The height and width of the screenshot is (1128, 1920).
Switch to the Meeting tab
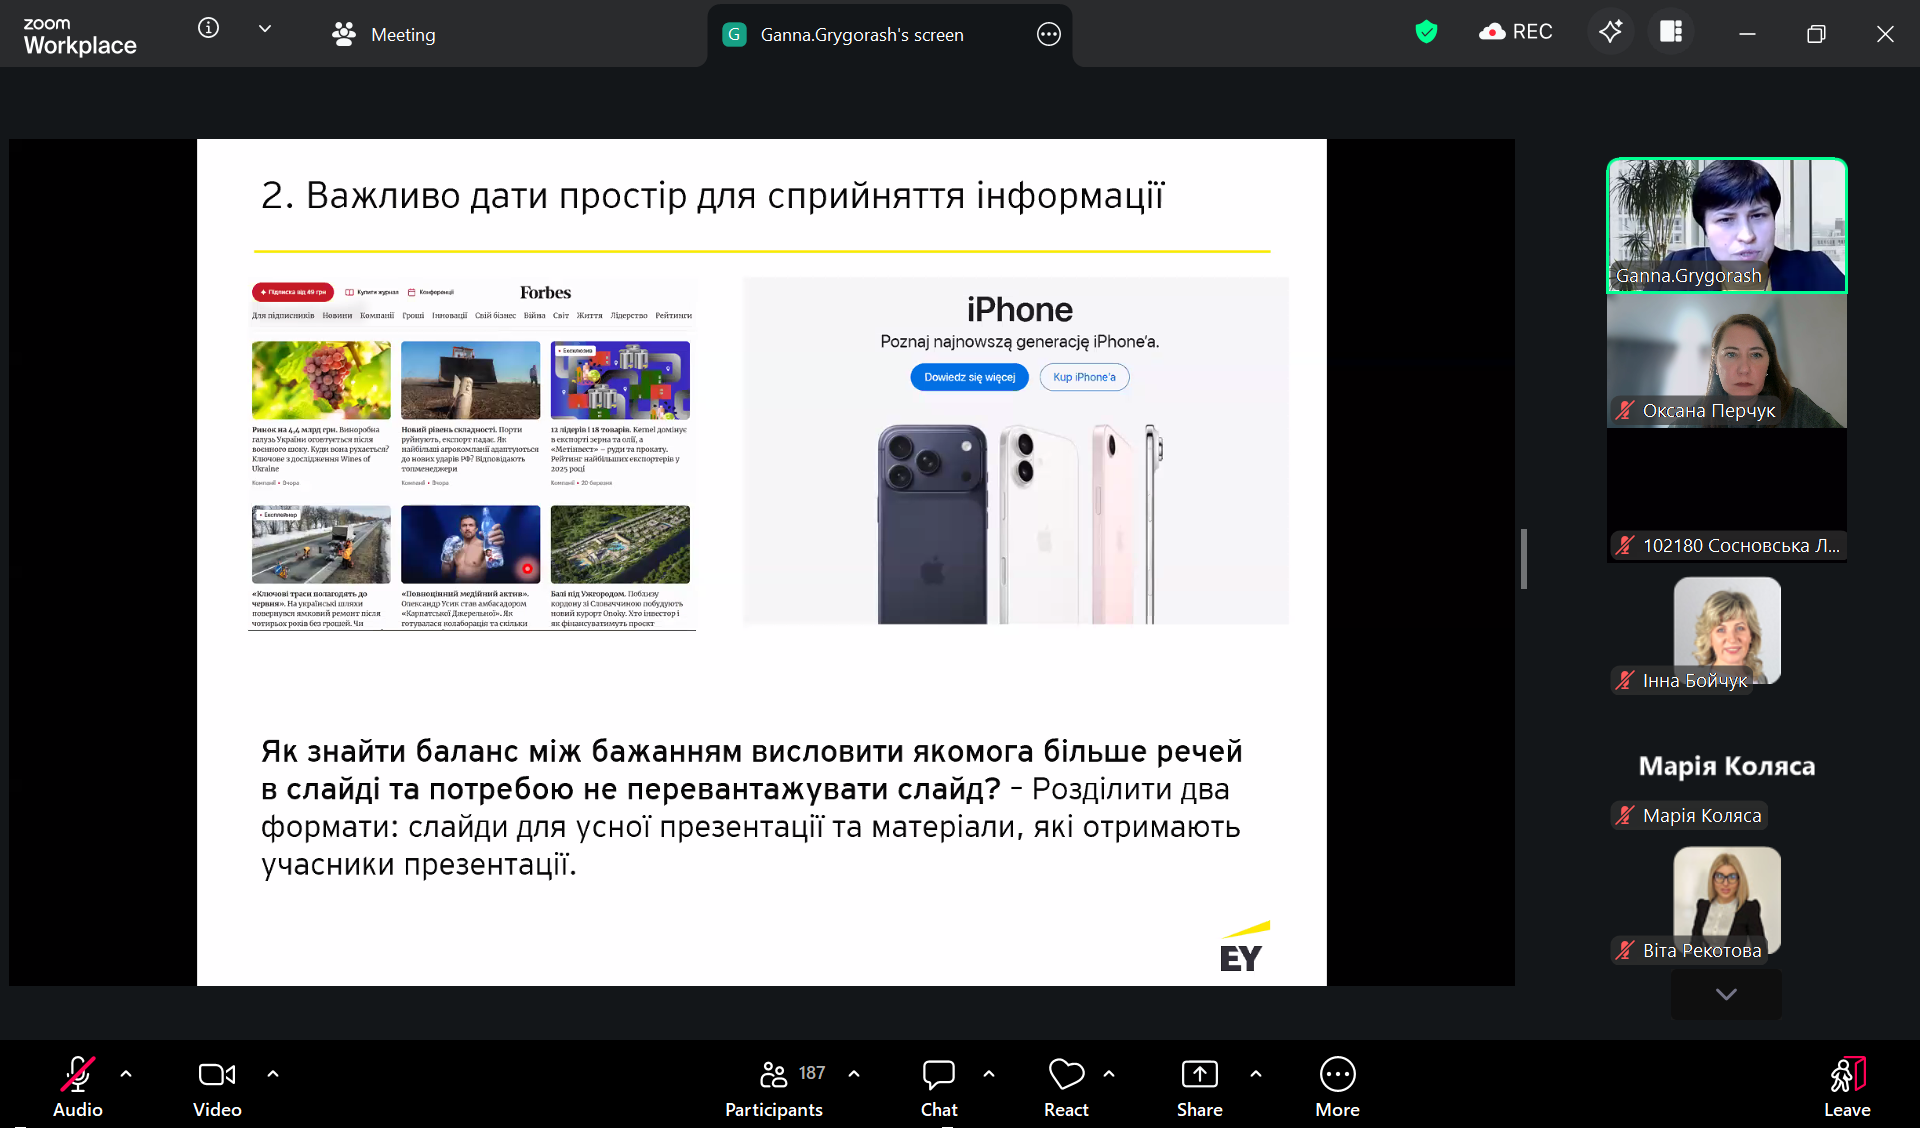[385, 35]
